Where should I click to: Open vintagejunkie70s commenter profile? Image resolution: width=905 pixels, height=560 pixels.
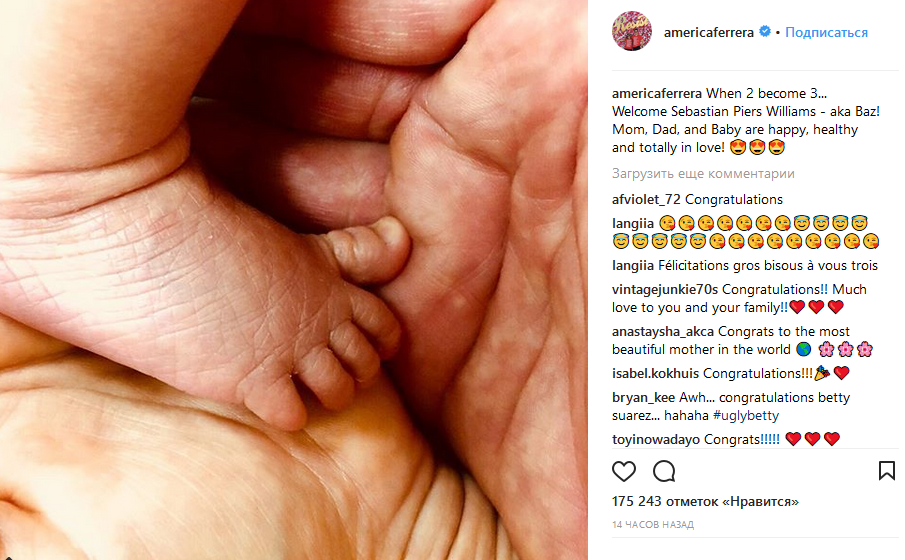pos(665,289)
